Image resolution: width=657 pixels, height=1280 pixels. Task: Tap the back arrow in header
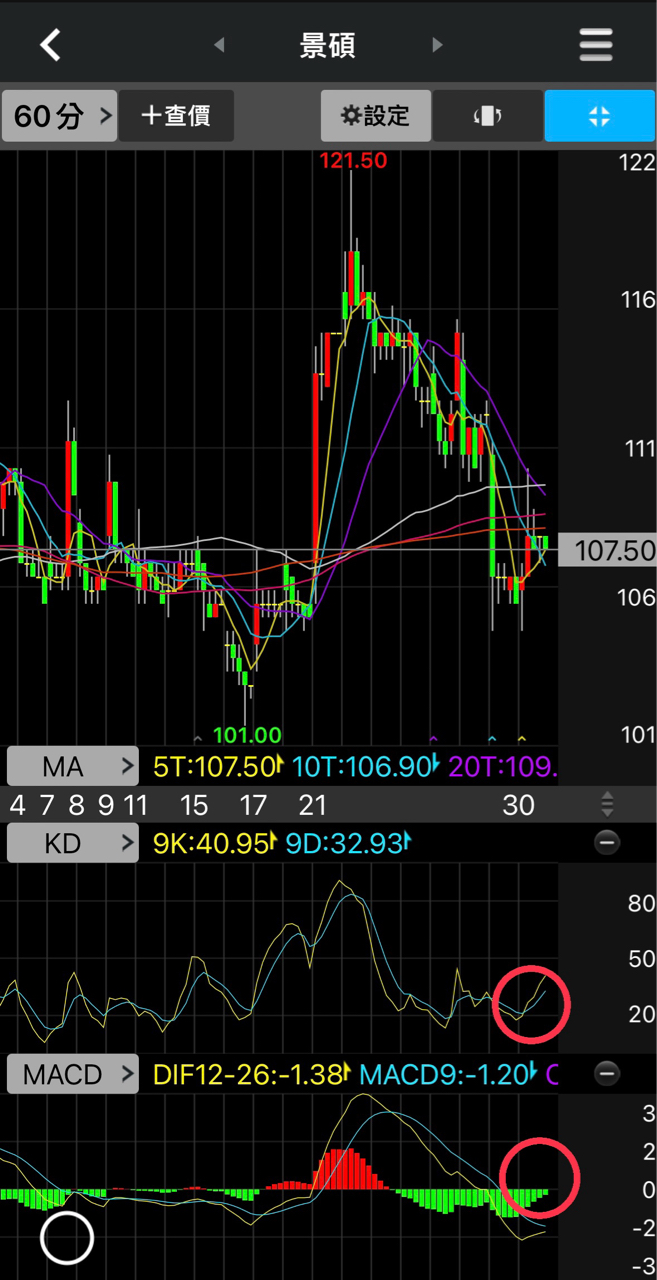50,45
